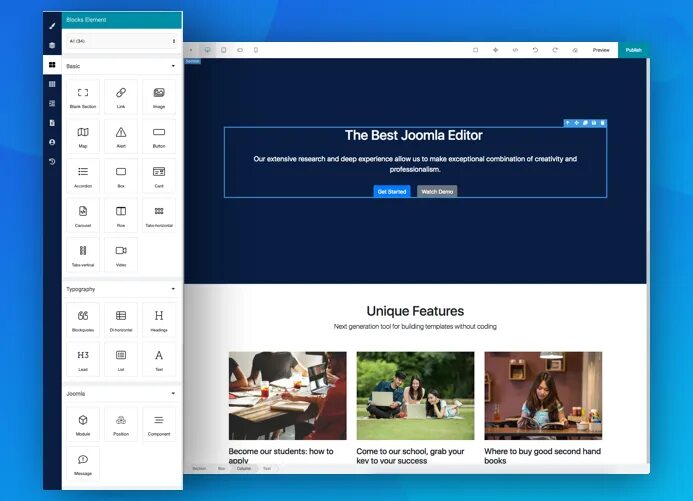The height and width of the screenshot is (501, 693).
Task: Open the document page icon in sidebar
Action: [52, 123]
